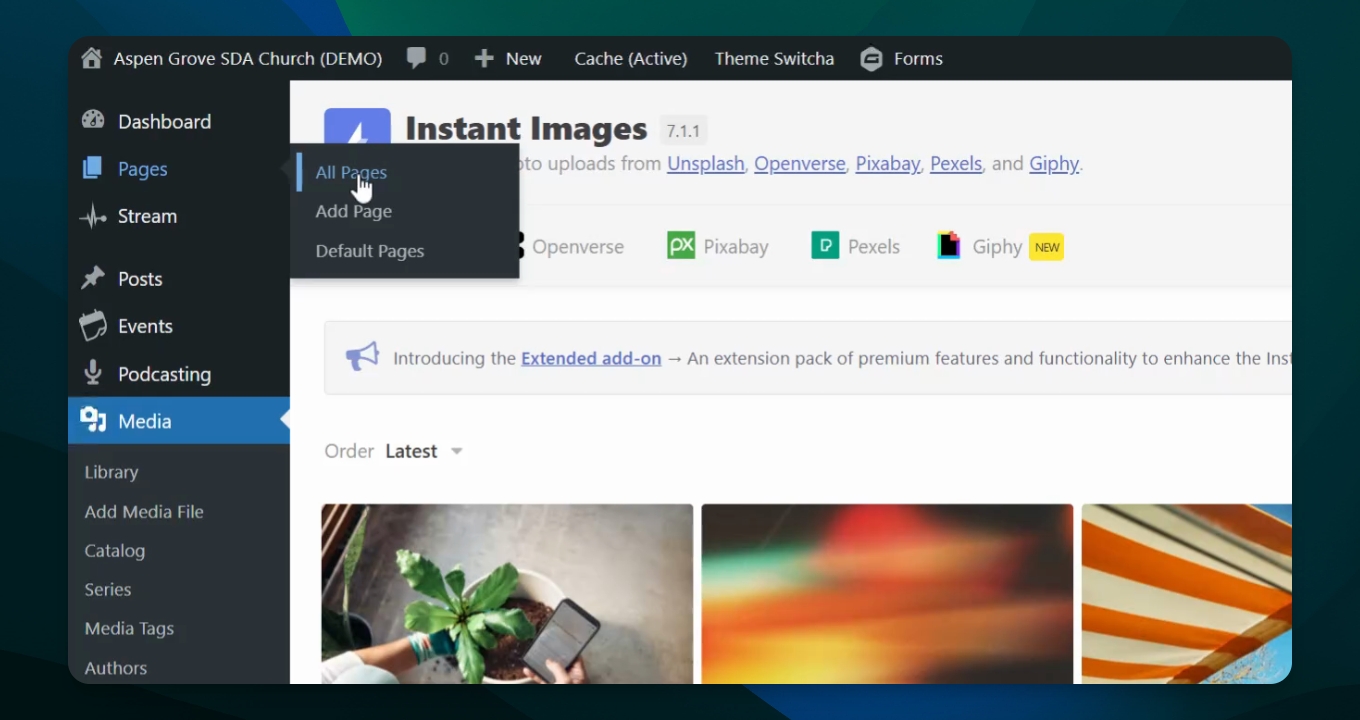Click the 7.1.1 version badge
1360x720 pixels.
684,130
